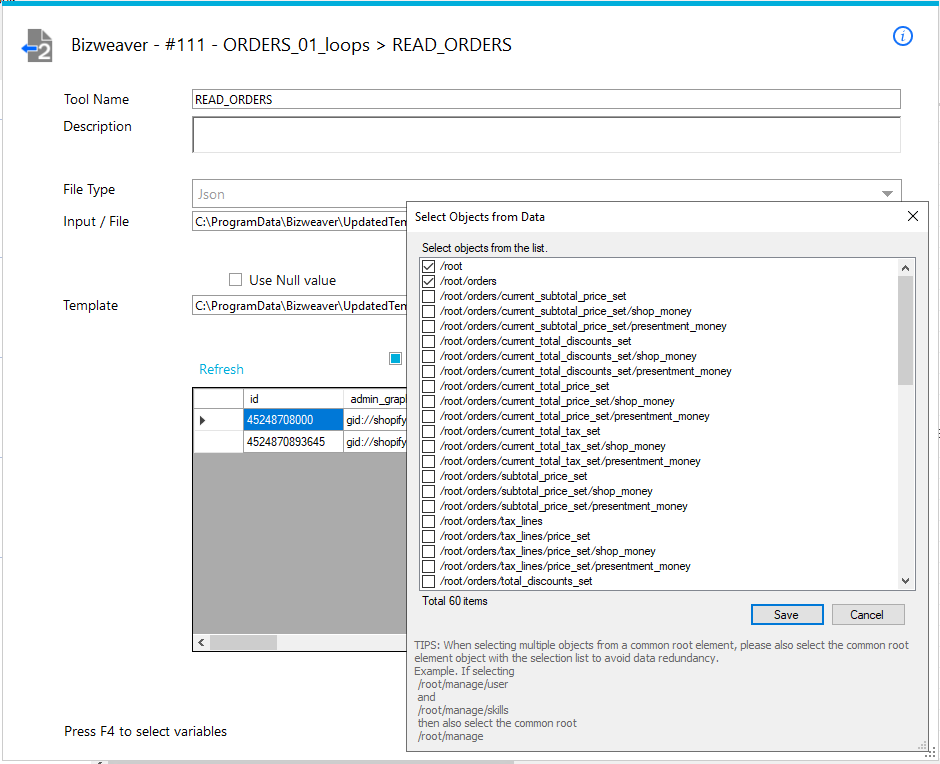
Task: Click the grid horizontal scrollbar thumb
Action: click(x=243, y=643)
